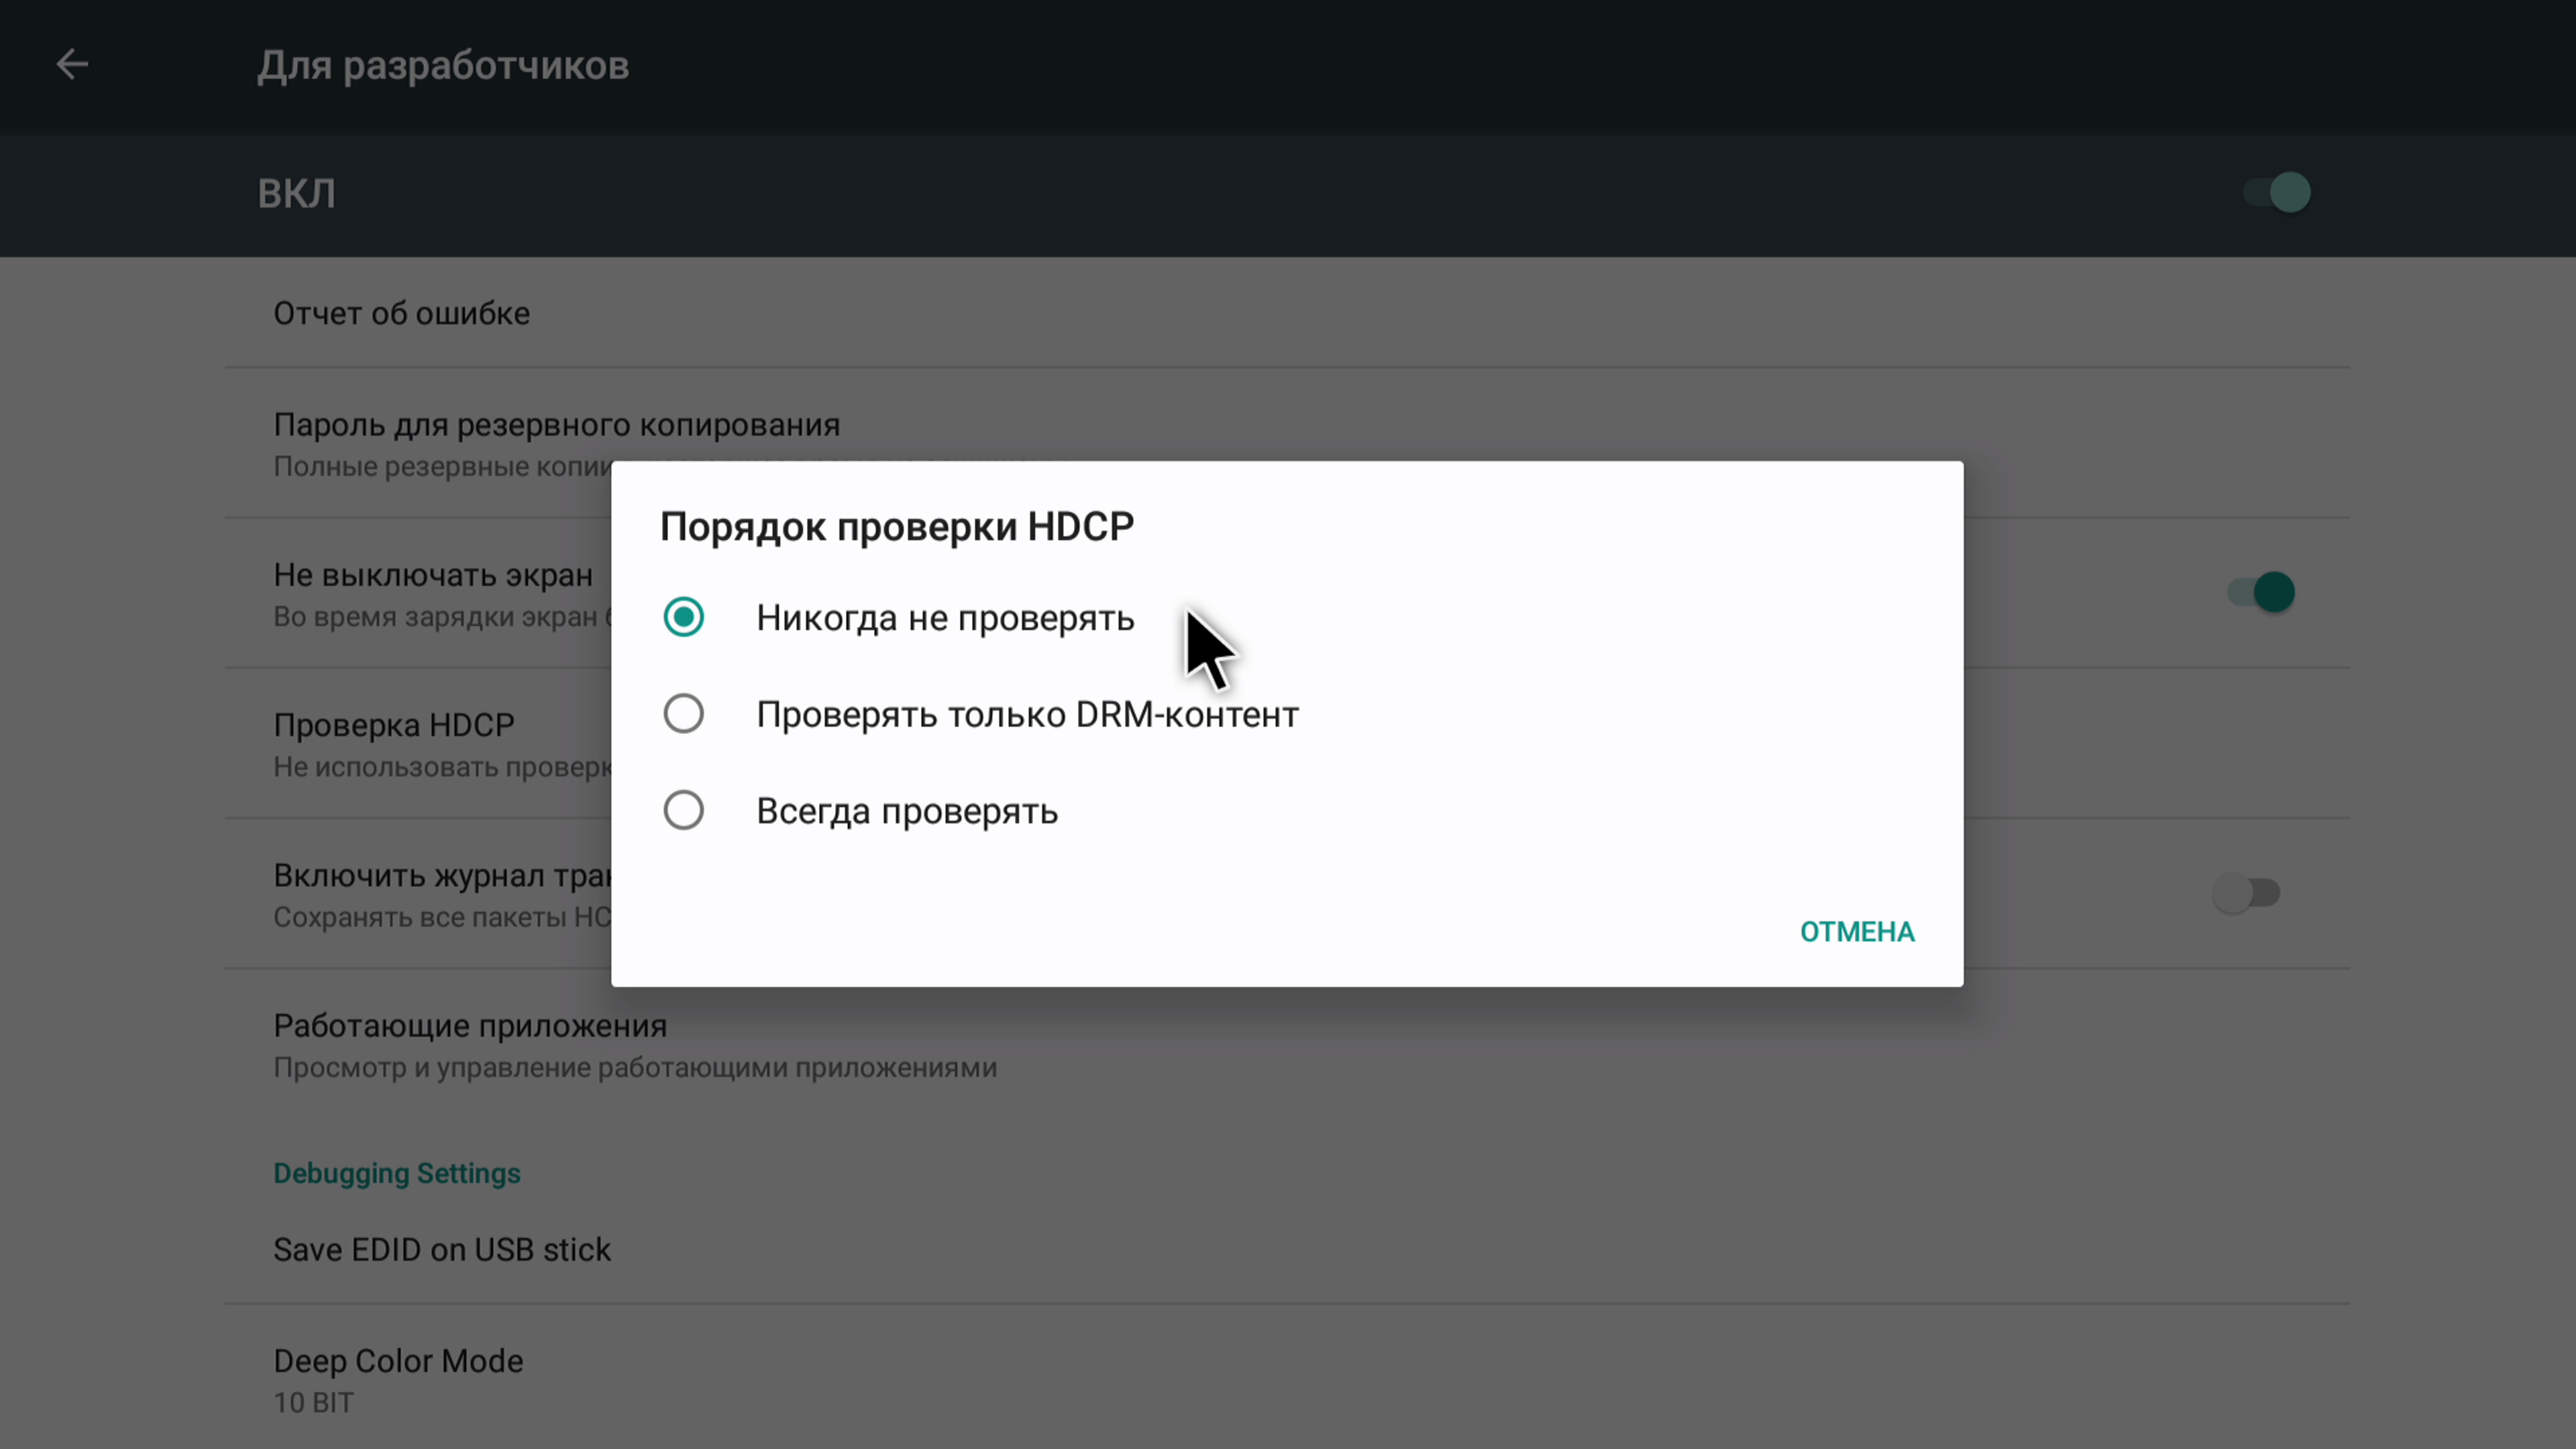This screenshot has width=2576, height=1449.
Task: Click the Проверка HDCP setting
Action: point(394,725)
